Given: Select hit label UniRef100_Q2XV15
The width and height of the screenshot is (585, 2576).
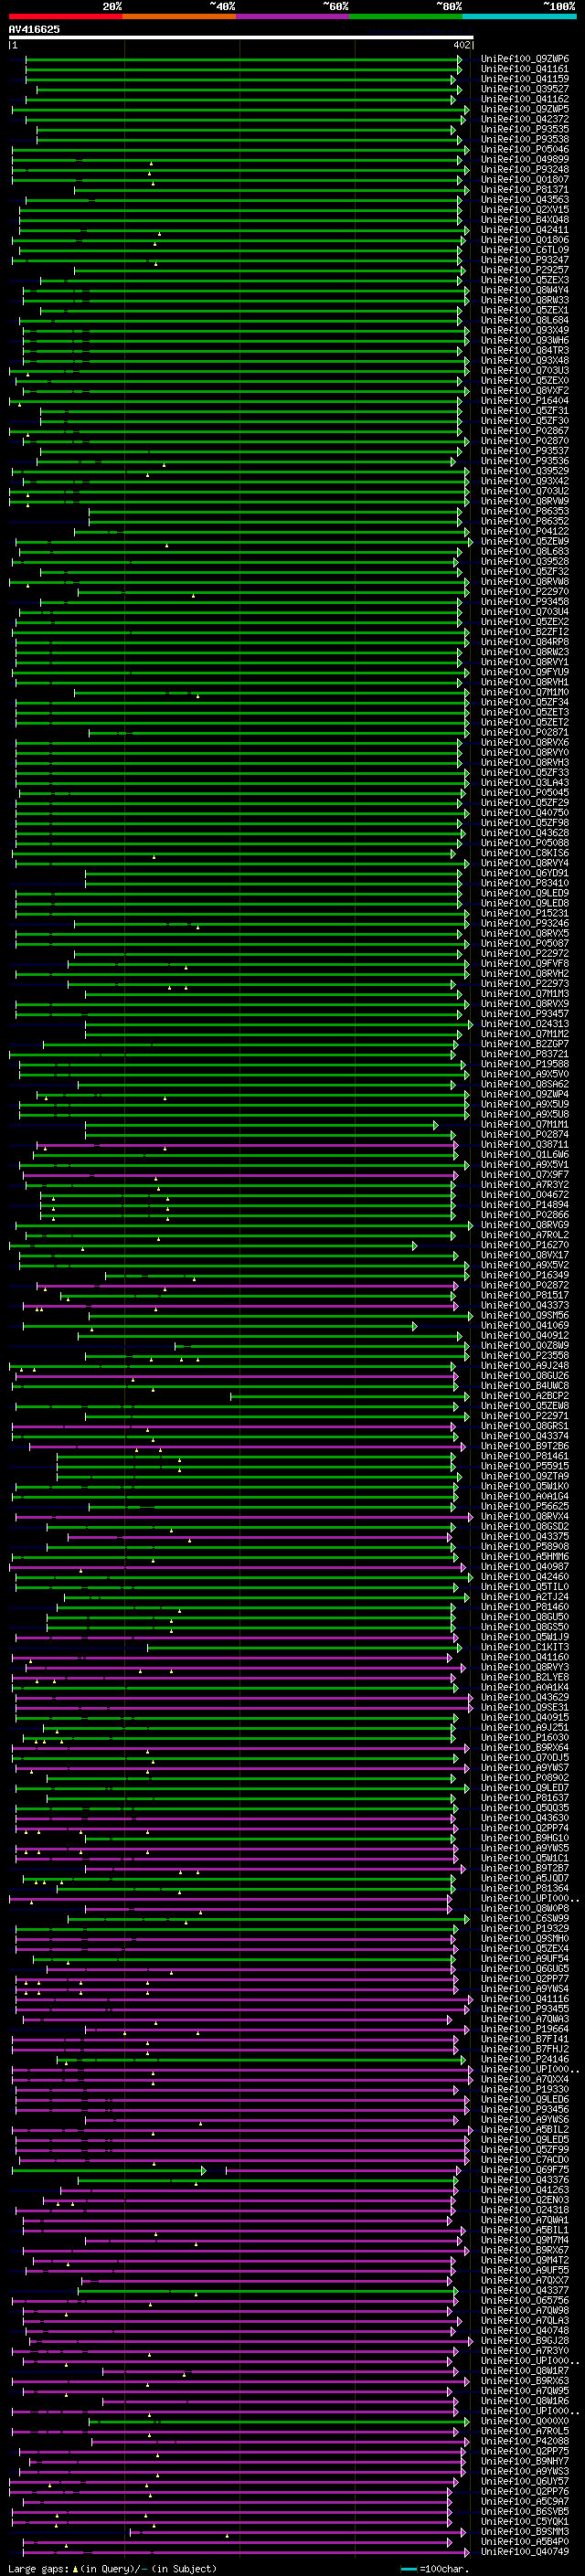Looking at the screenshot, I should [x=525, y=210].
